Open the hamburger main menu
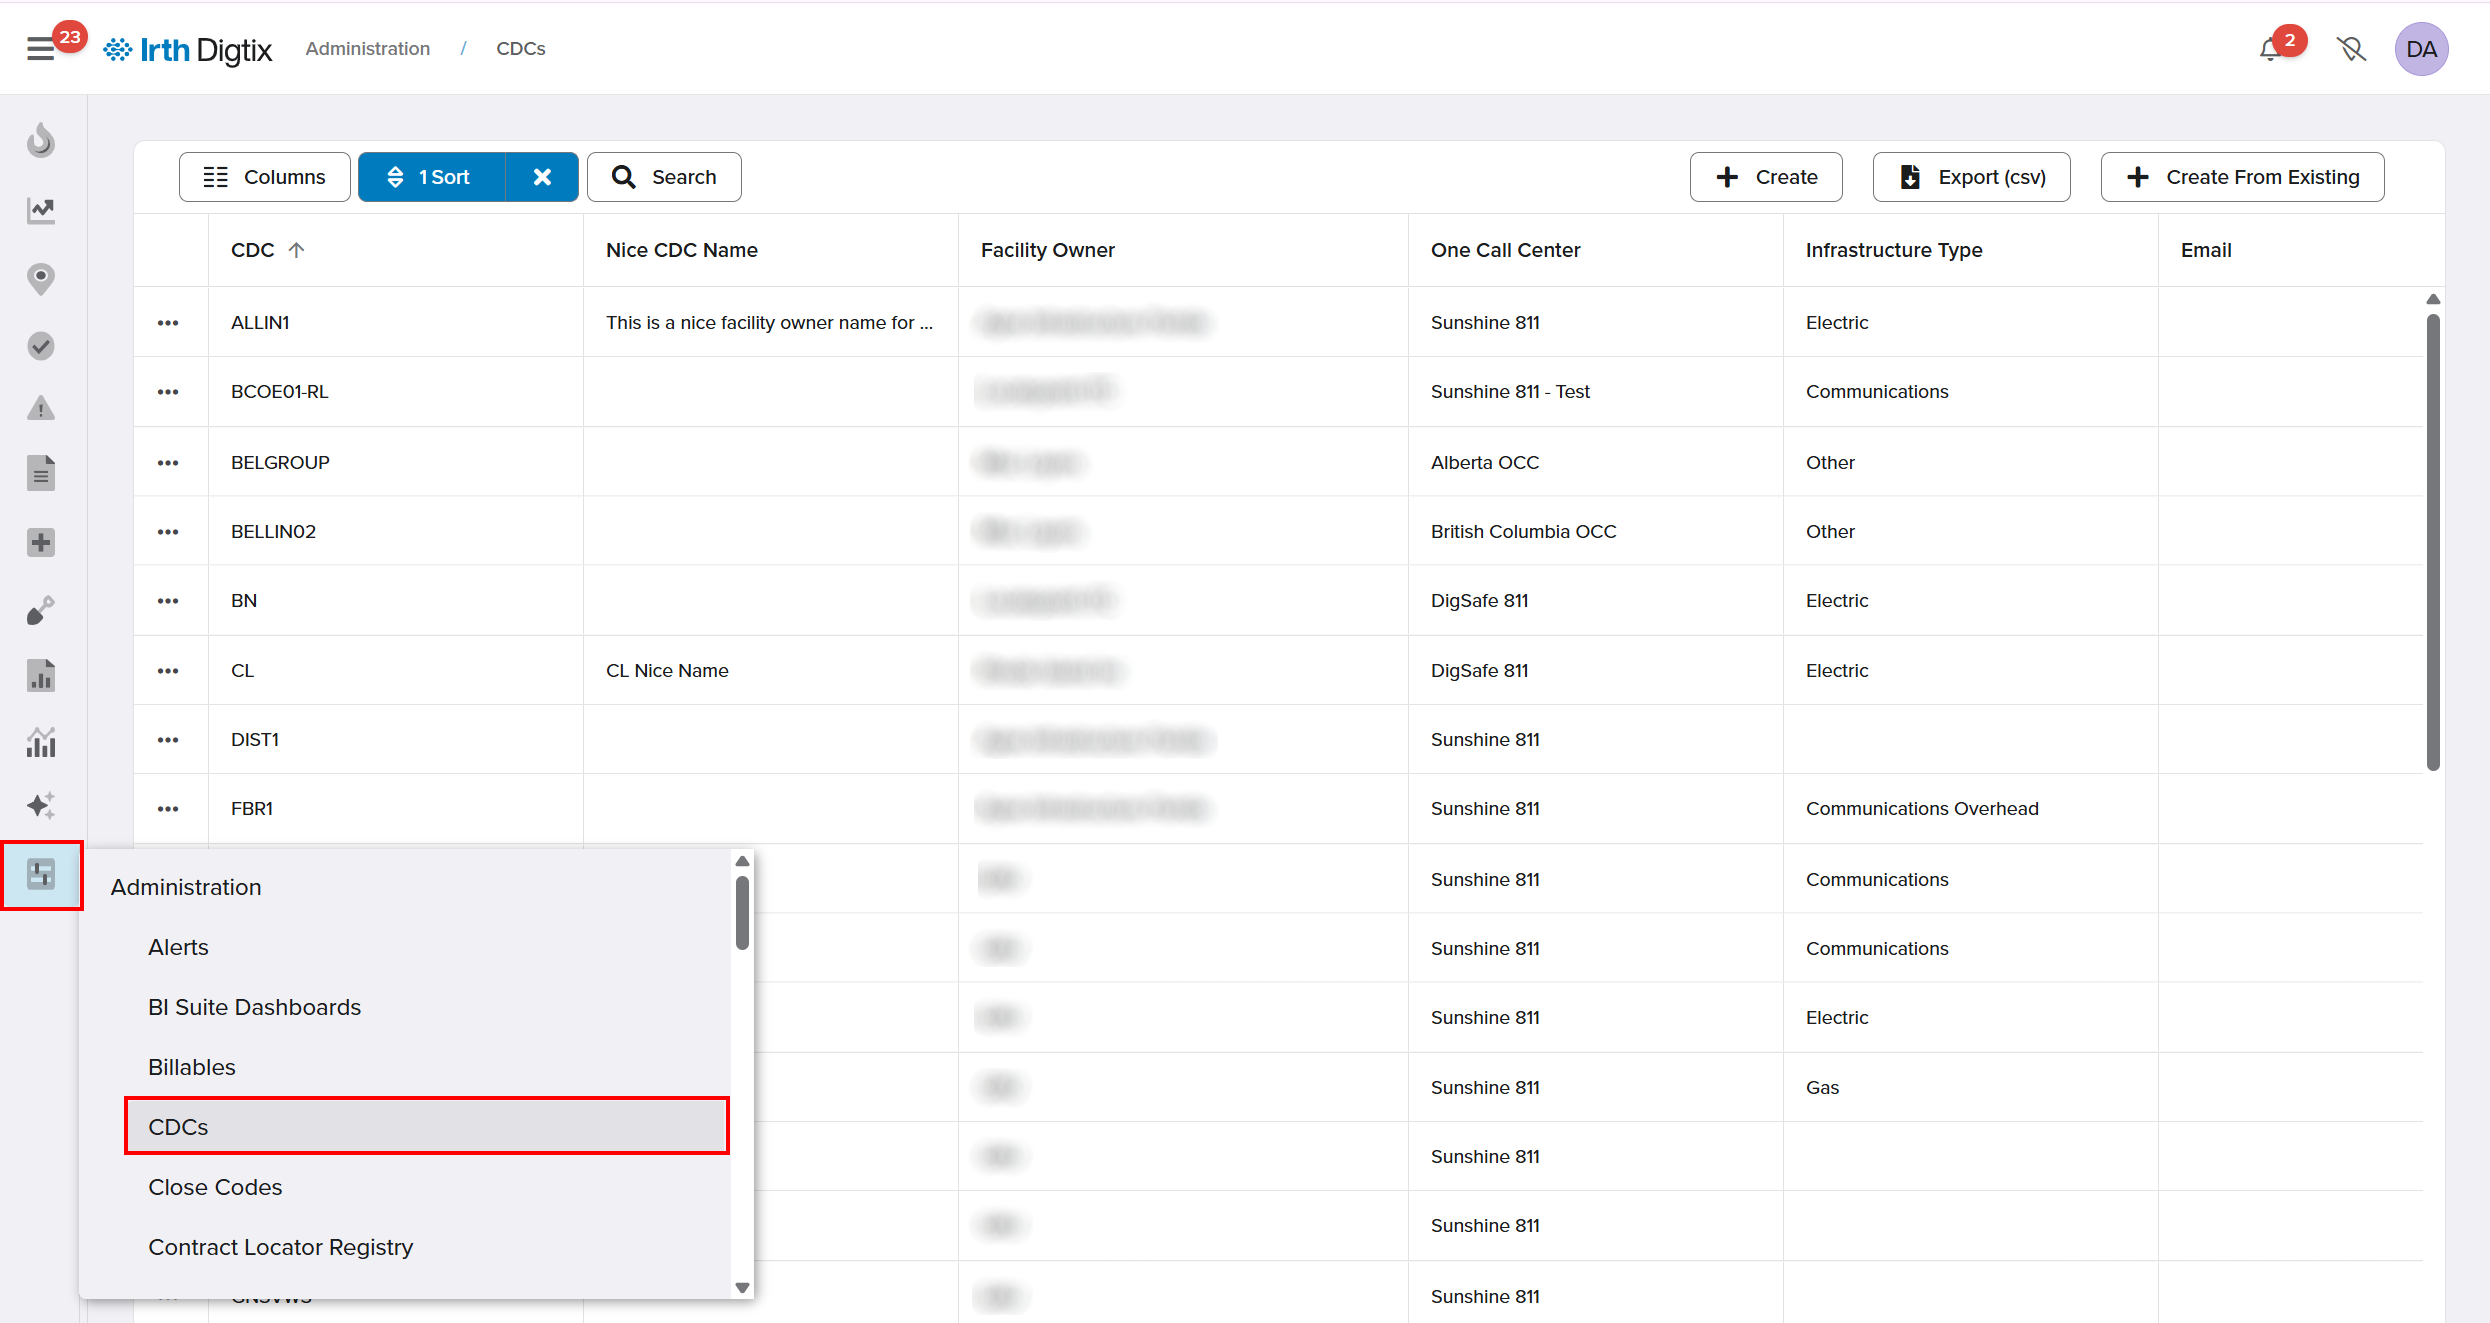The image size is (2490, 1323). click(x=40, y=48)
